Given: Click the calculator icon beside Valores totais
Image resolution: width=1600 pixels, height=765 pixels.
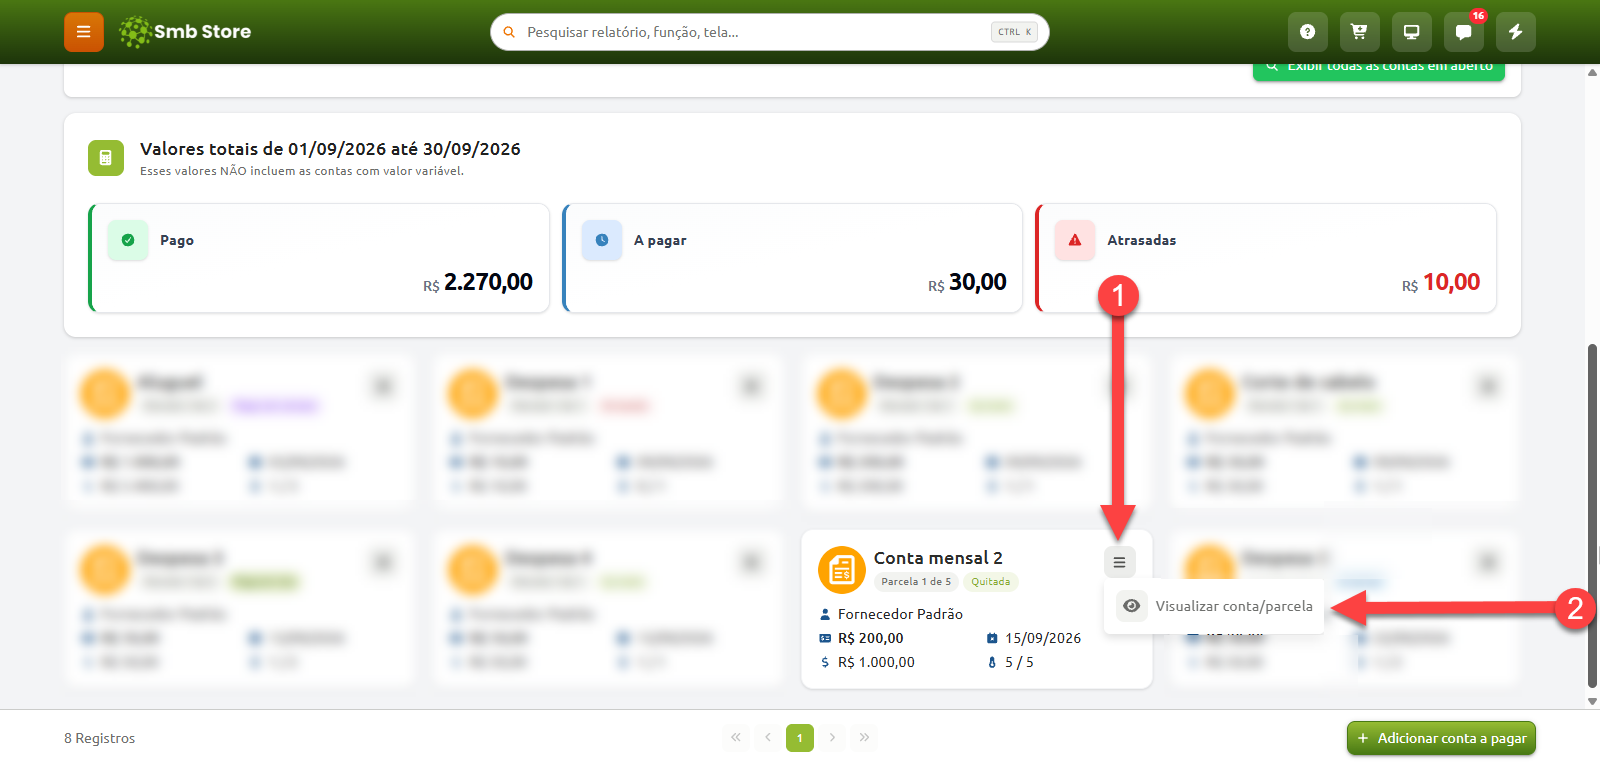Looking at the screenshot, I should [x=106, y=158].
